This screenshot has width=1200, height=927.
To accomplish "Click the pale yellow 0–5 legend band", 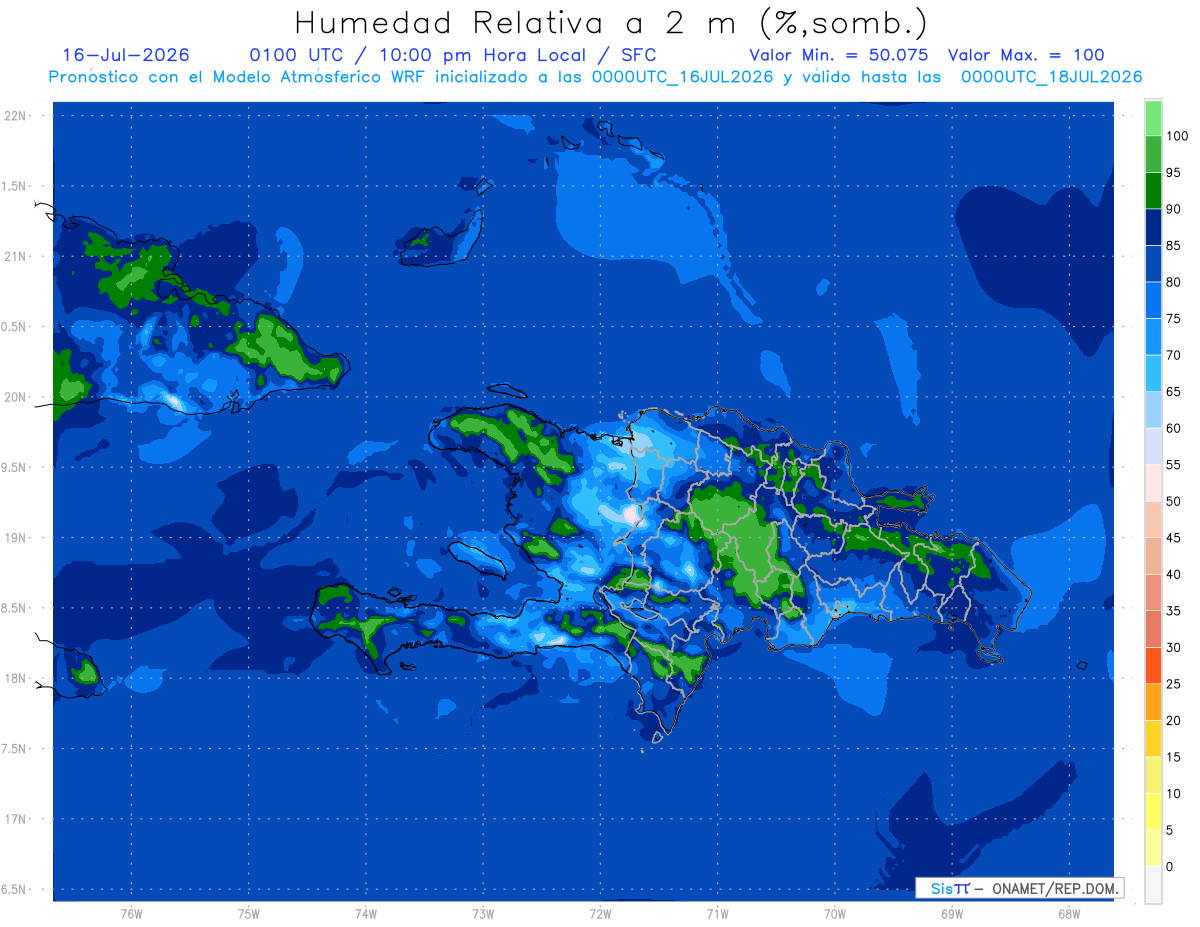I will (x=1153, y=848).
